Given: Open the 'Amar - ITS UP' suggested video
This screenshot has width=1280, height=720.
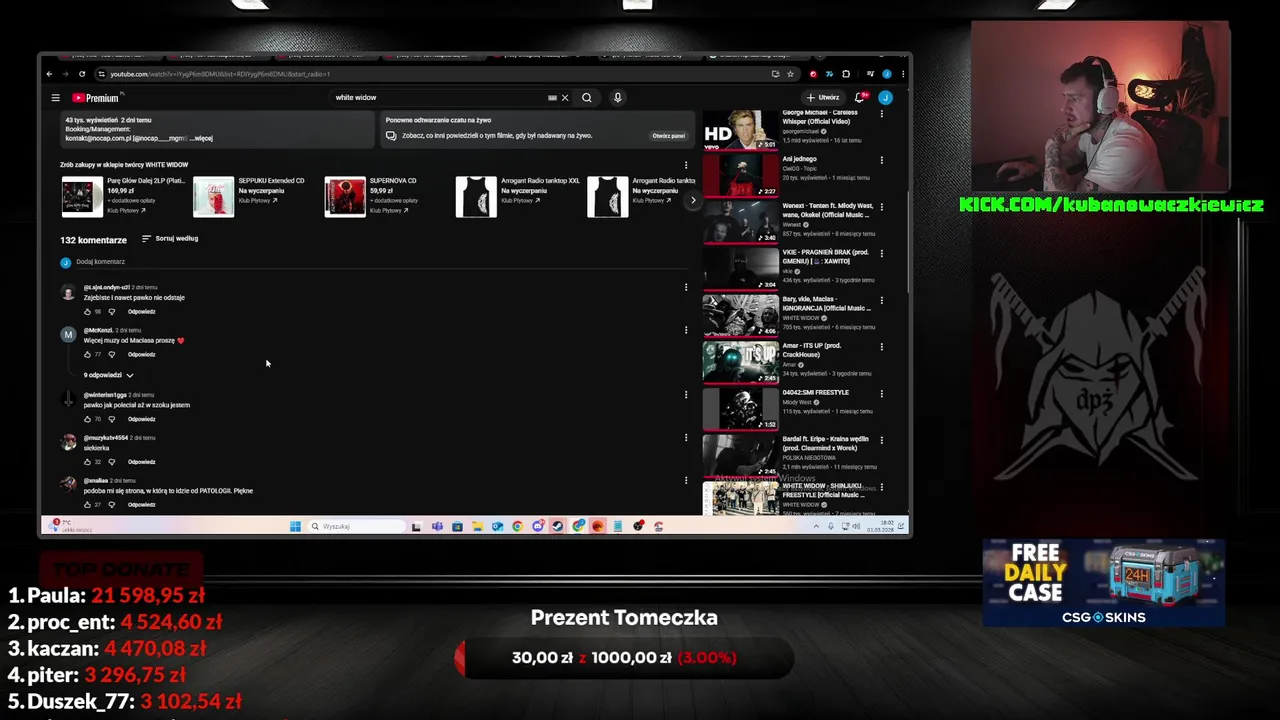Looking at the screenshot, I should tap(790, 362).
